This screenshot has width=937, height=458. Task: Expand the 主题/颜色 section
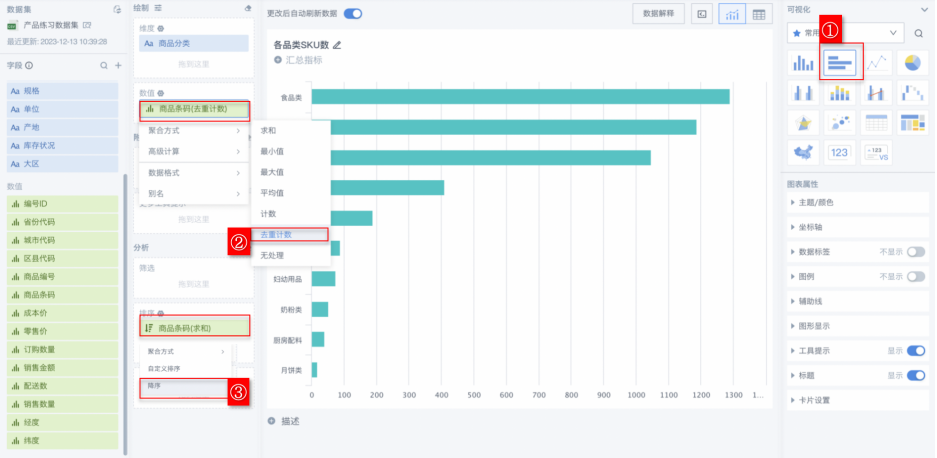pos(815,203)
